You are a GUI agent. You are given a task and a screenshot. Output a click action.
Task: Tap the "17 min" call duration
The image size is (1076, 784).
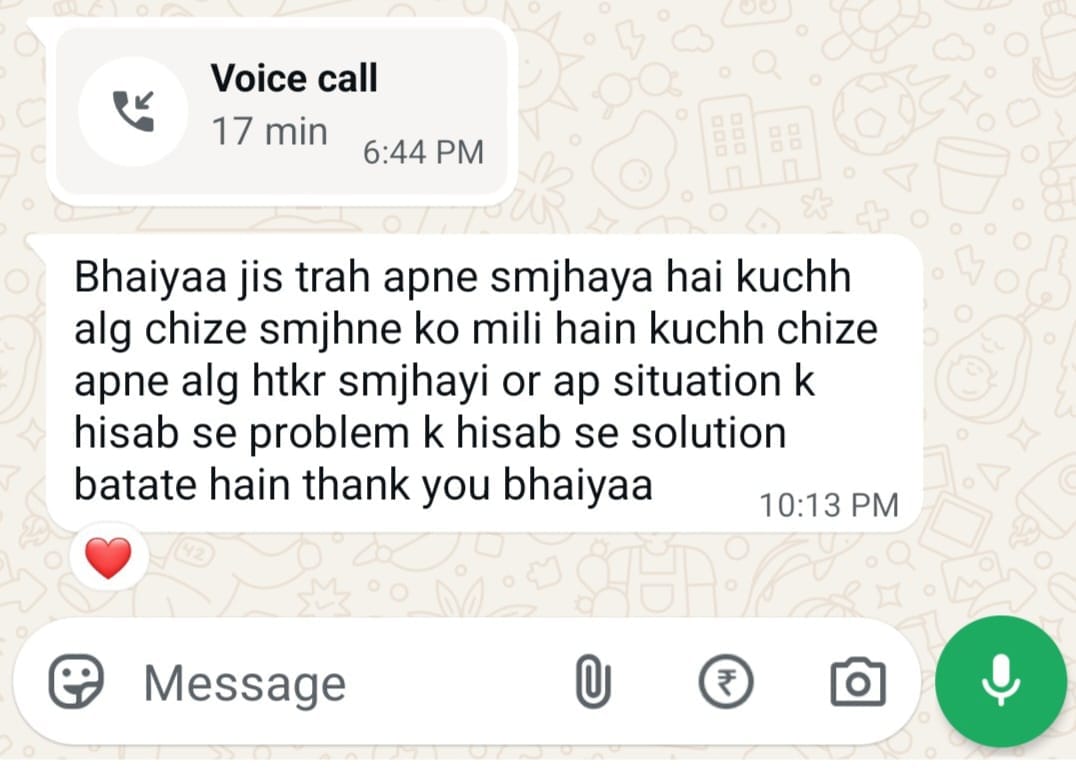[270, 131]
